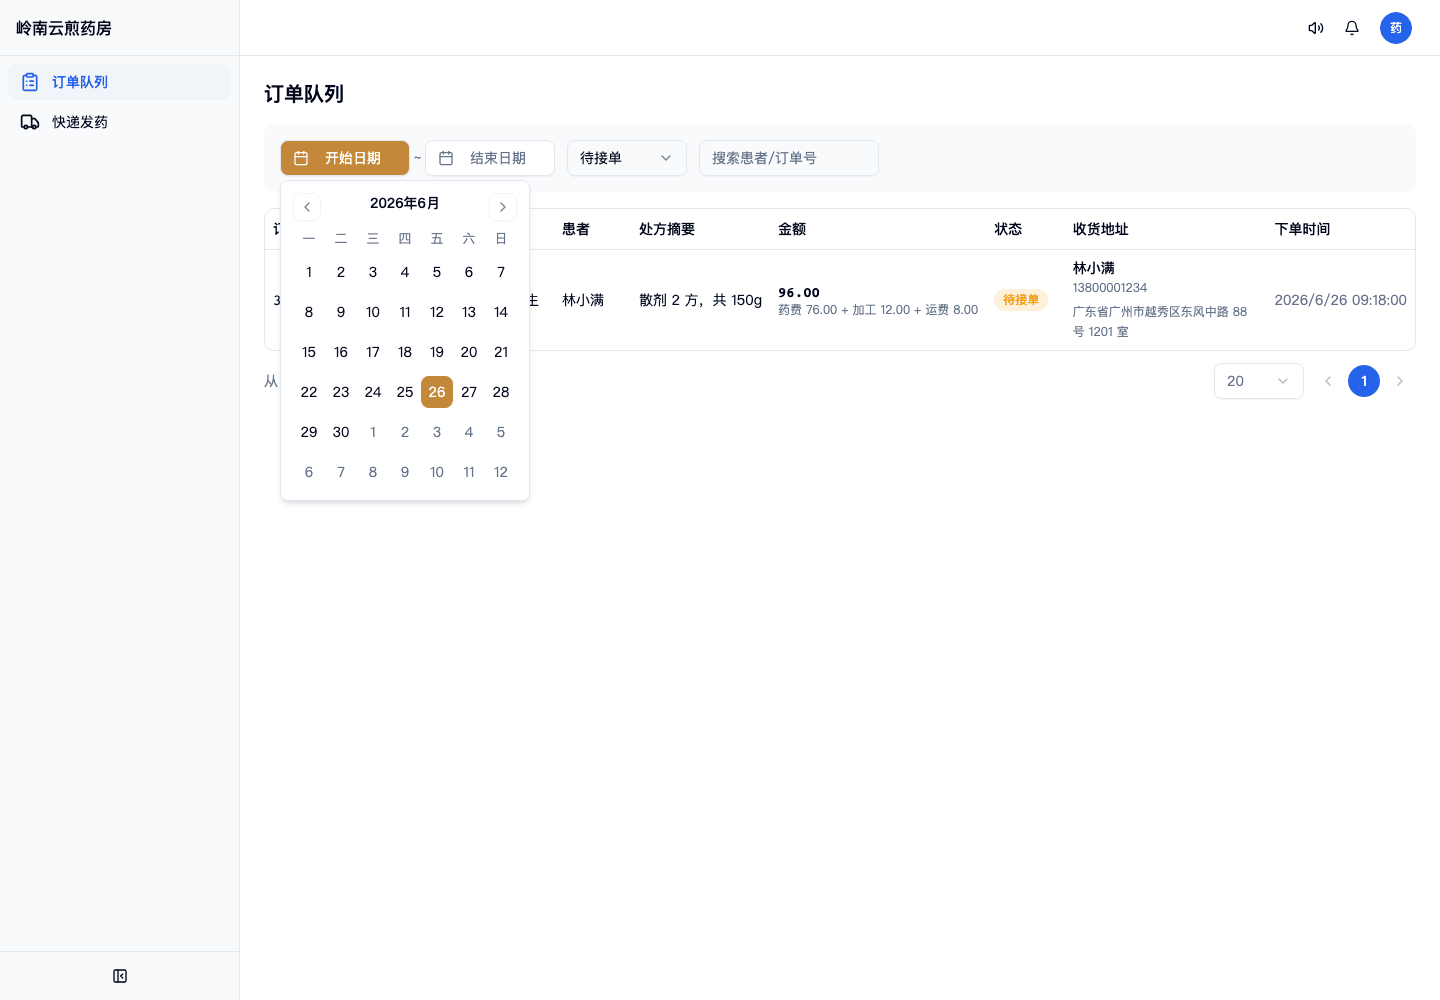The width and height of the screenshot is (1440, 1000).
Task: Click the pagination previous page arrow
Action: click(x=1328, y=381)
